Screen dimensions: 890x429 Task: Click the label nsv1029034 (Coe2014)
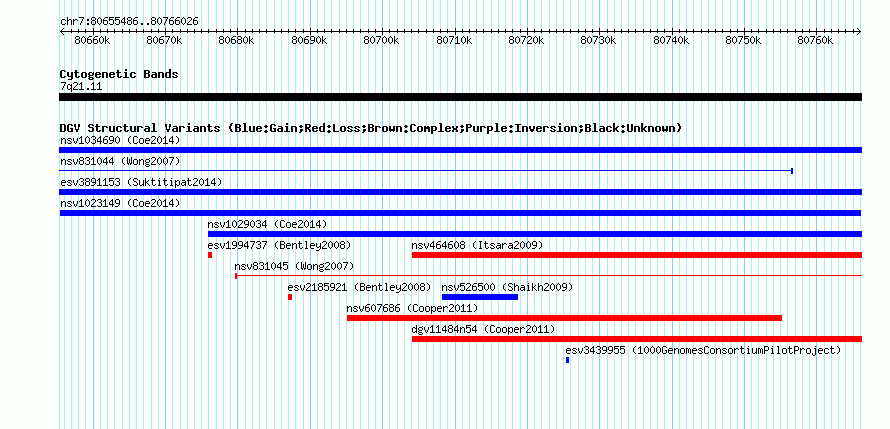click(267, 224)
